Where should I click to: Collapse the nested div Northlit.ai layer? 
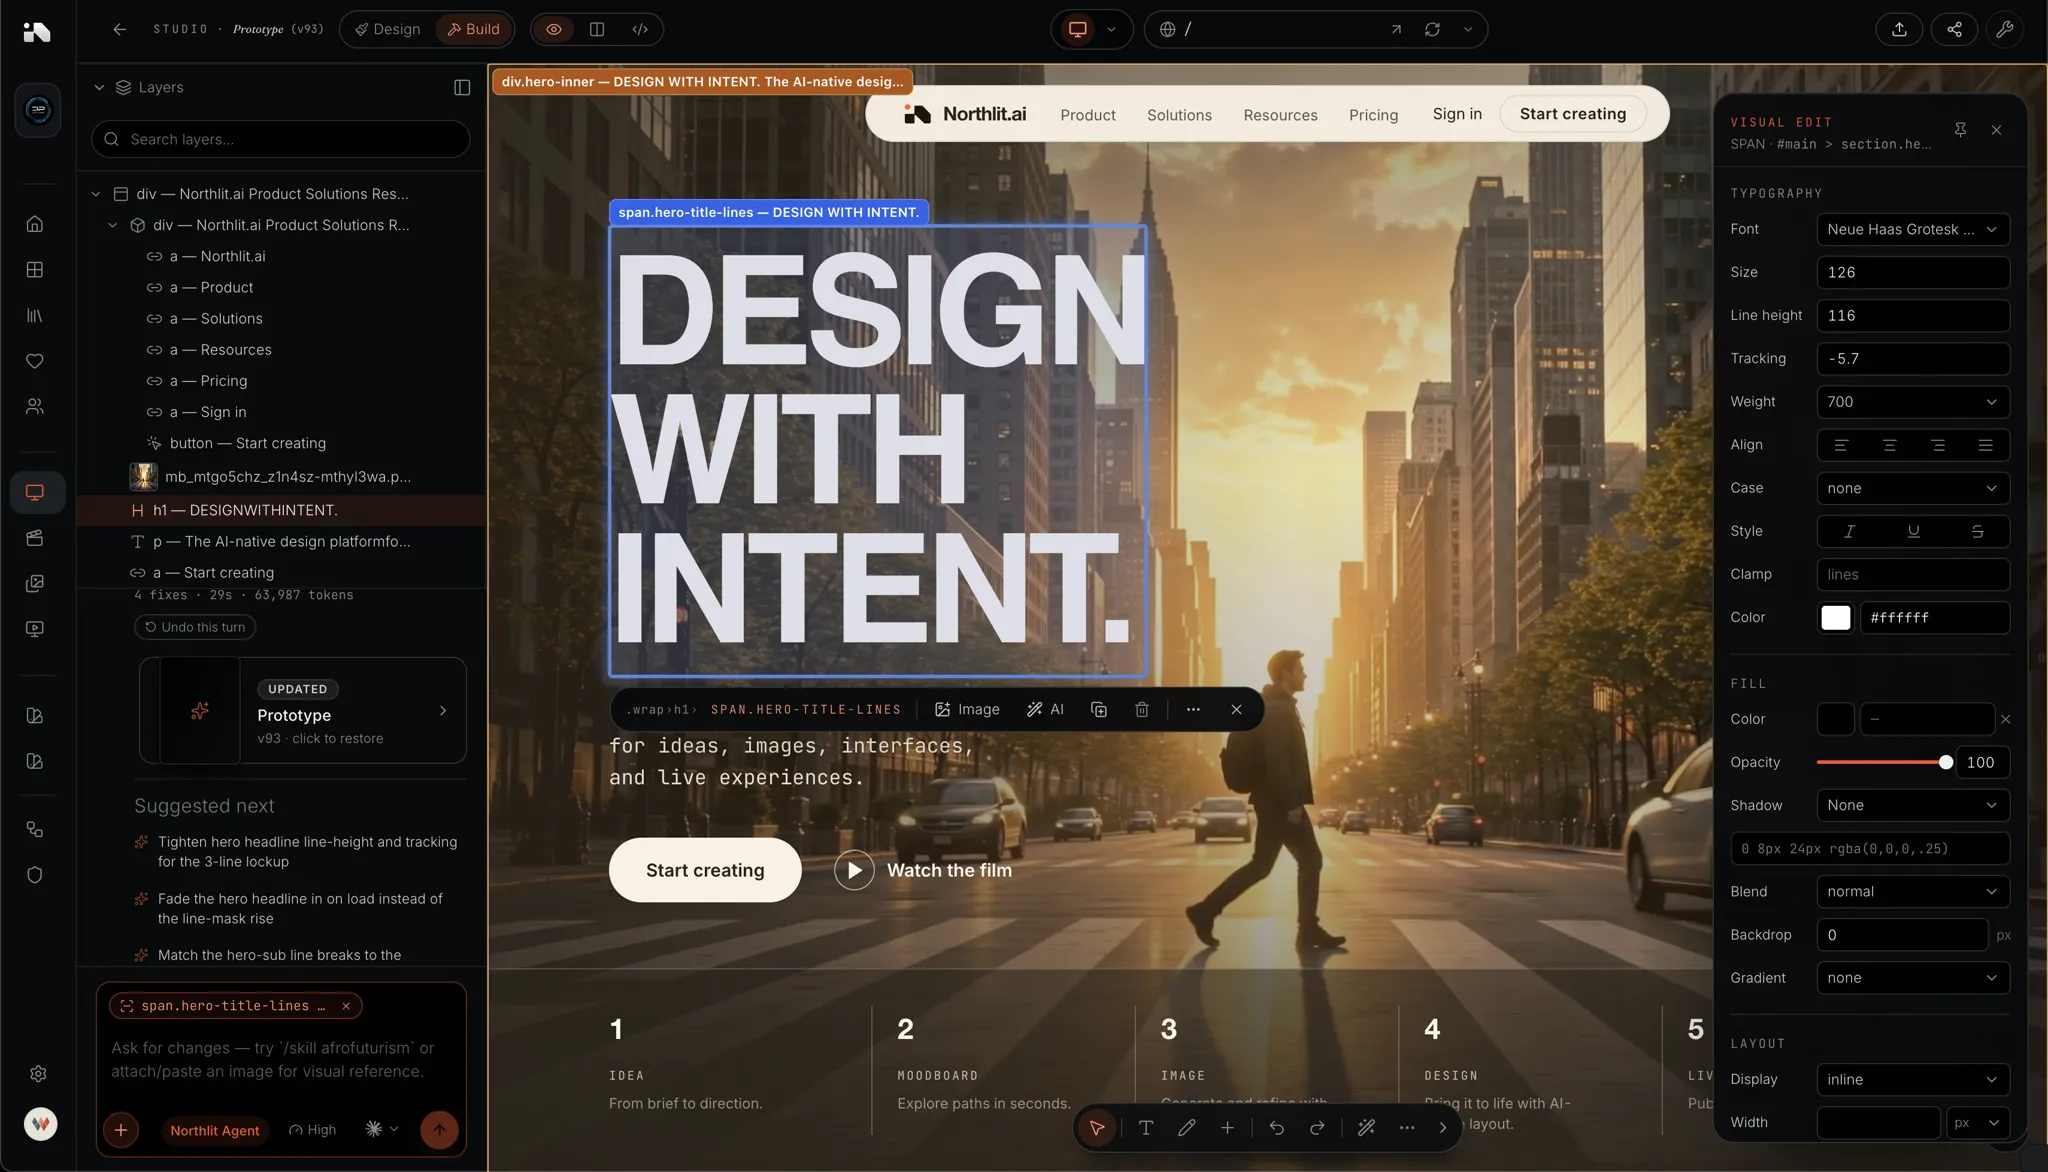pos(113,225)
